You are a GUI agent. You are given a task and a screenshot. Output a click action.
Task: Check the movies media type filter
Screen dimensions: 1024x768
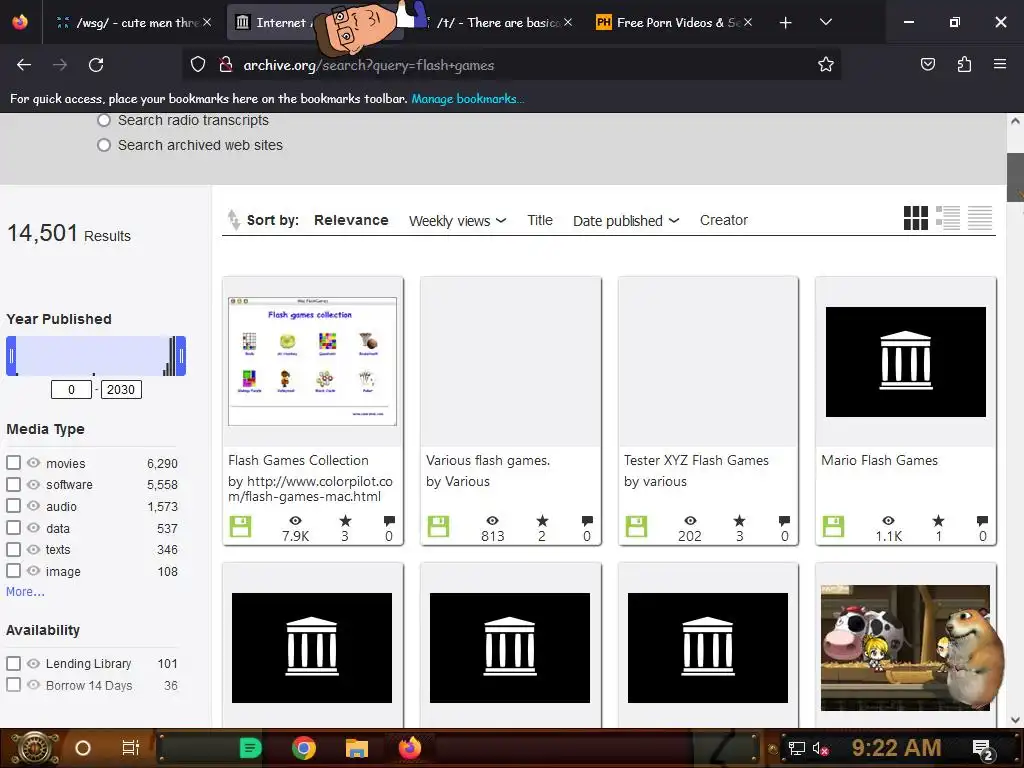[13, 462]
